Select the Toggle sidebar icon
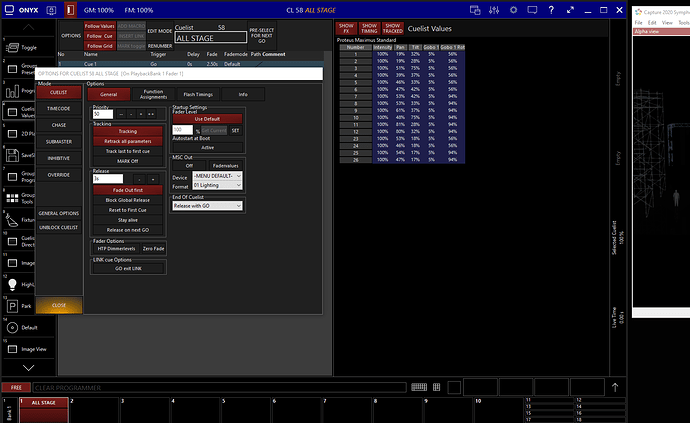 pyautogui.click(x=12, y=47)
